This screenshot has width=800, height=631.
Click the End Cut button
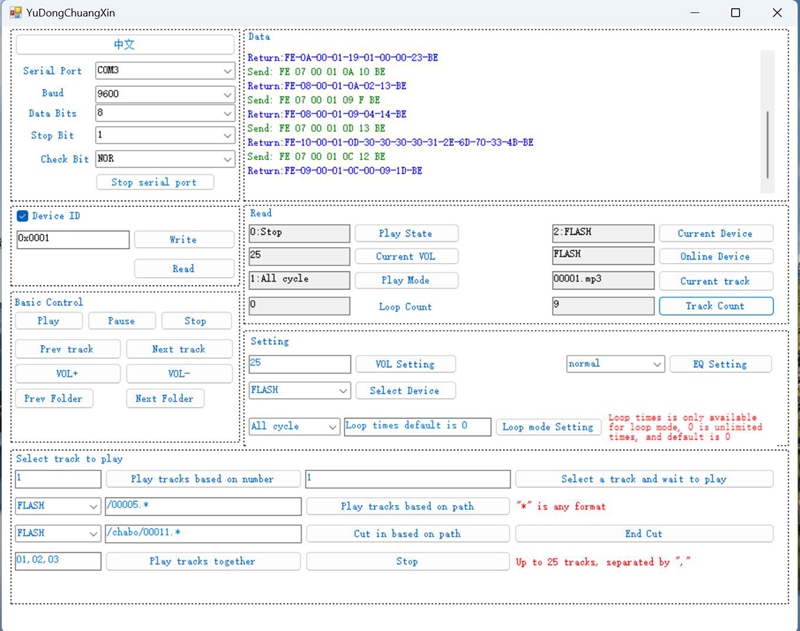coord(644,534)
